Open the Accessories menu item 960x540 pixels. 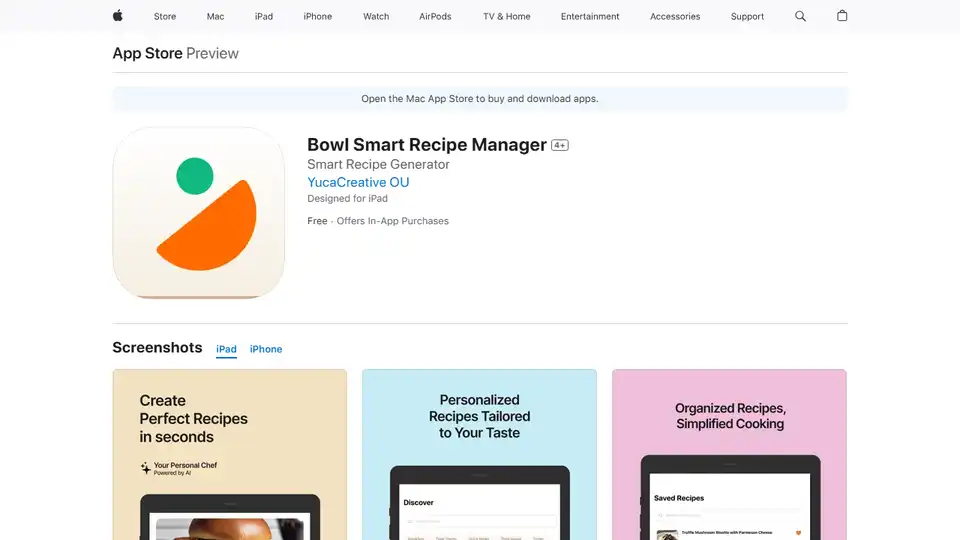[675, 17]
